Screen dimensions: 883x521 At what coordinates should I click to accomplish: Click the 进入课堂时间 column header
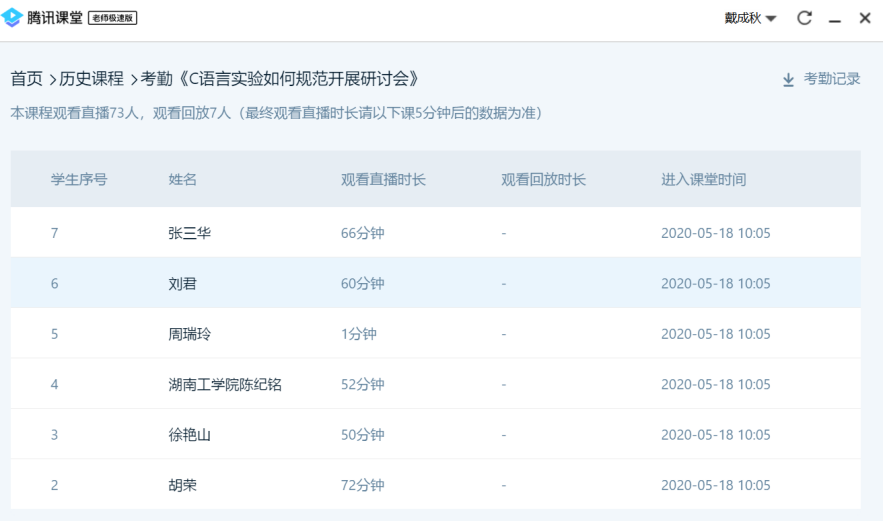point(703,180)
